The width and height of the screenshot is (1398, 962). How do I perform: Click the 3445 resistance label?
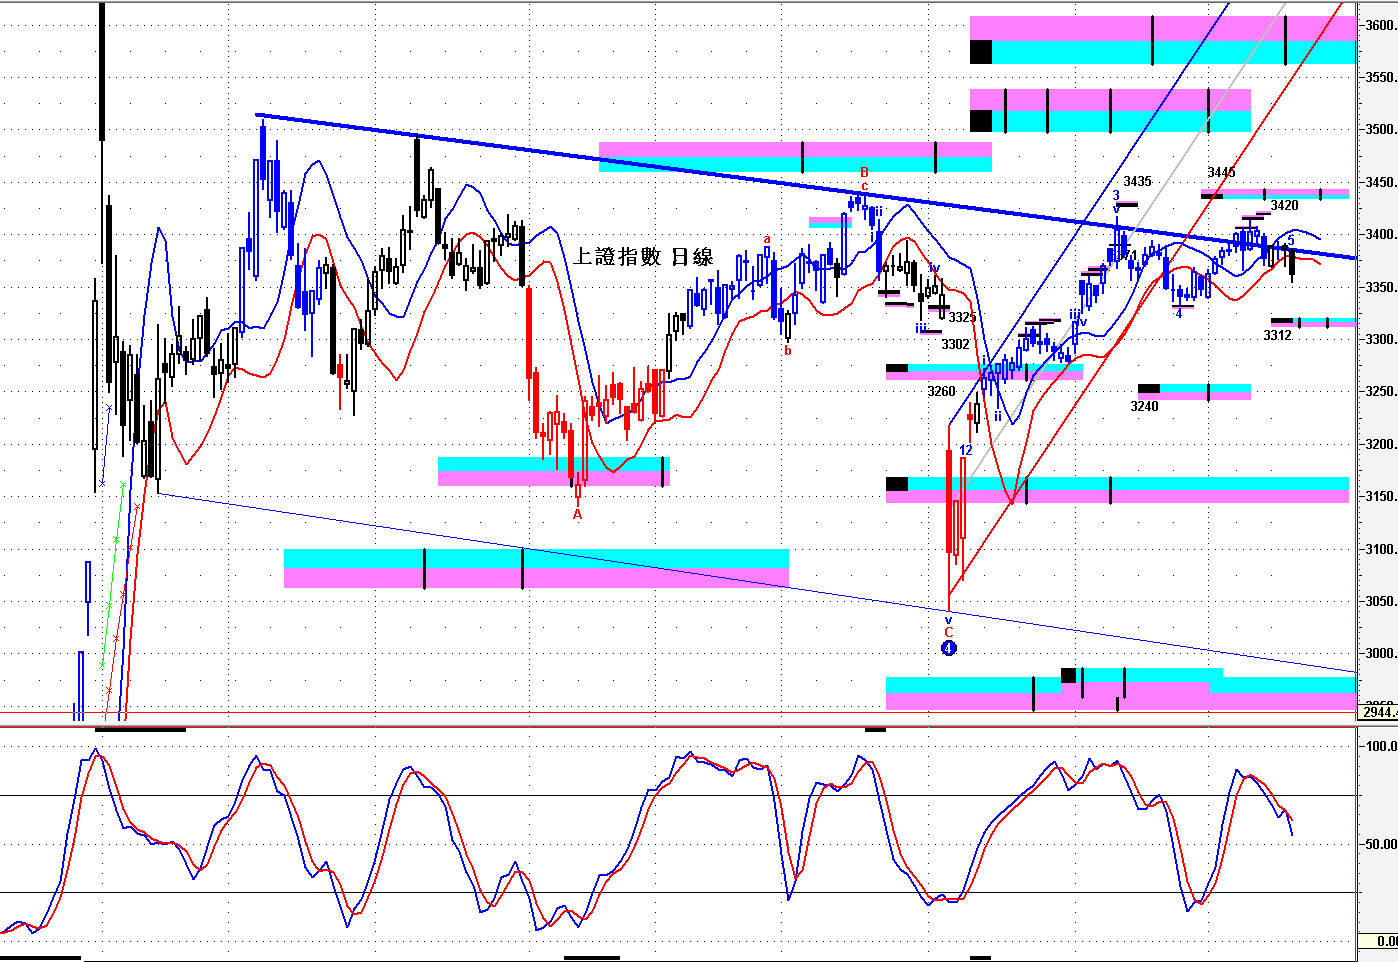click(x=1221, y=173)
